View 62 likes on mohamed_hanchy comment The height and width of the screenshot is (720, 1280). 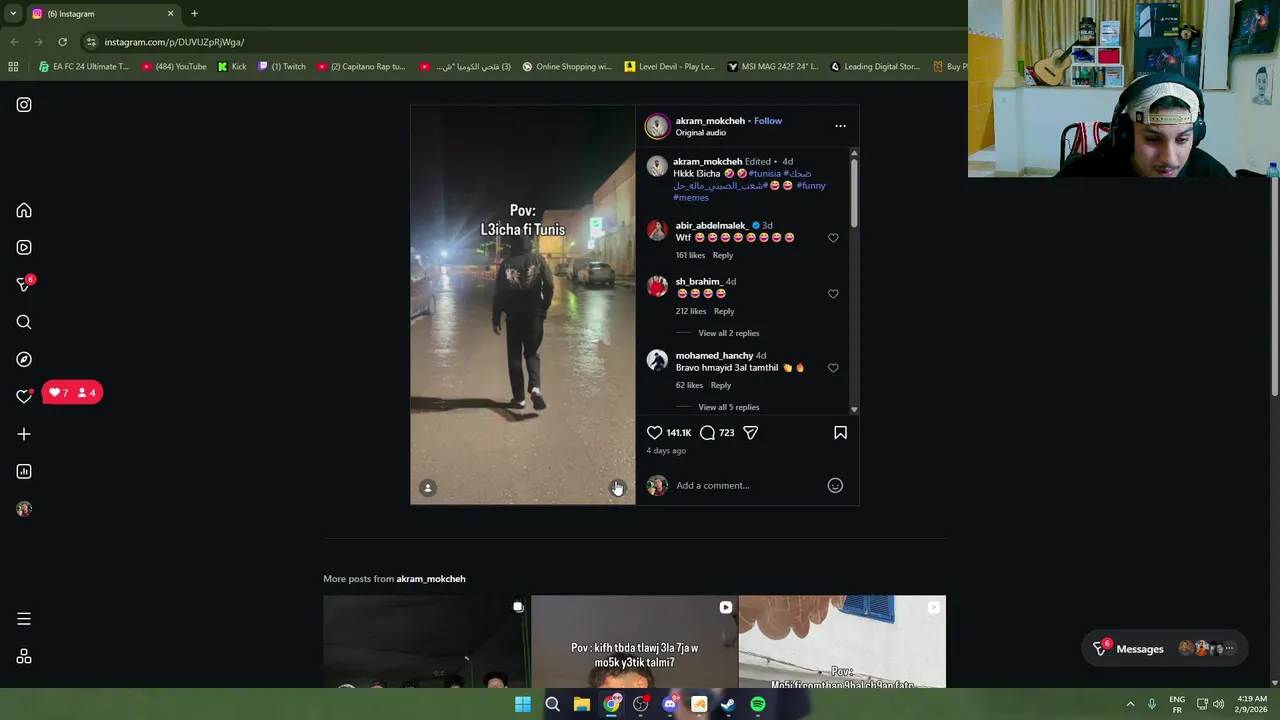tap(689, 385)
